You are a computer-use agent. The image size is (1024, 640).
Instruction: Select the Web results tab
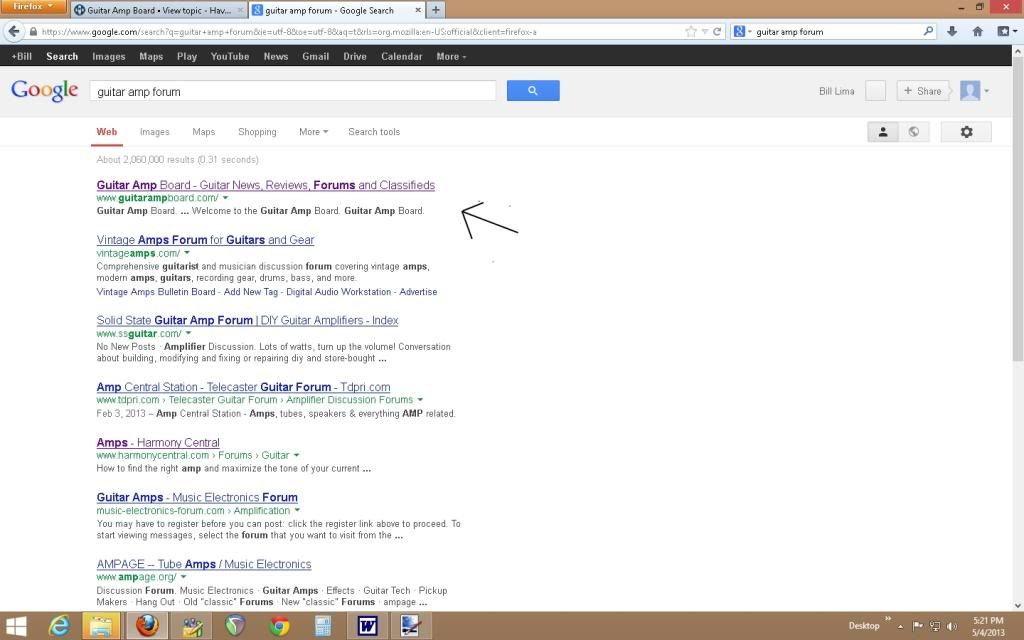pos(107,132)
